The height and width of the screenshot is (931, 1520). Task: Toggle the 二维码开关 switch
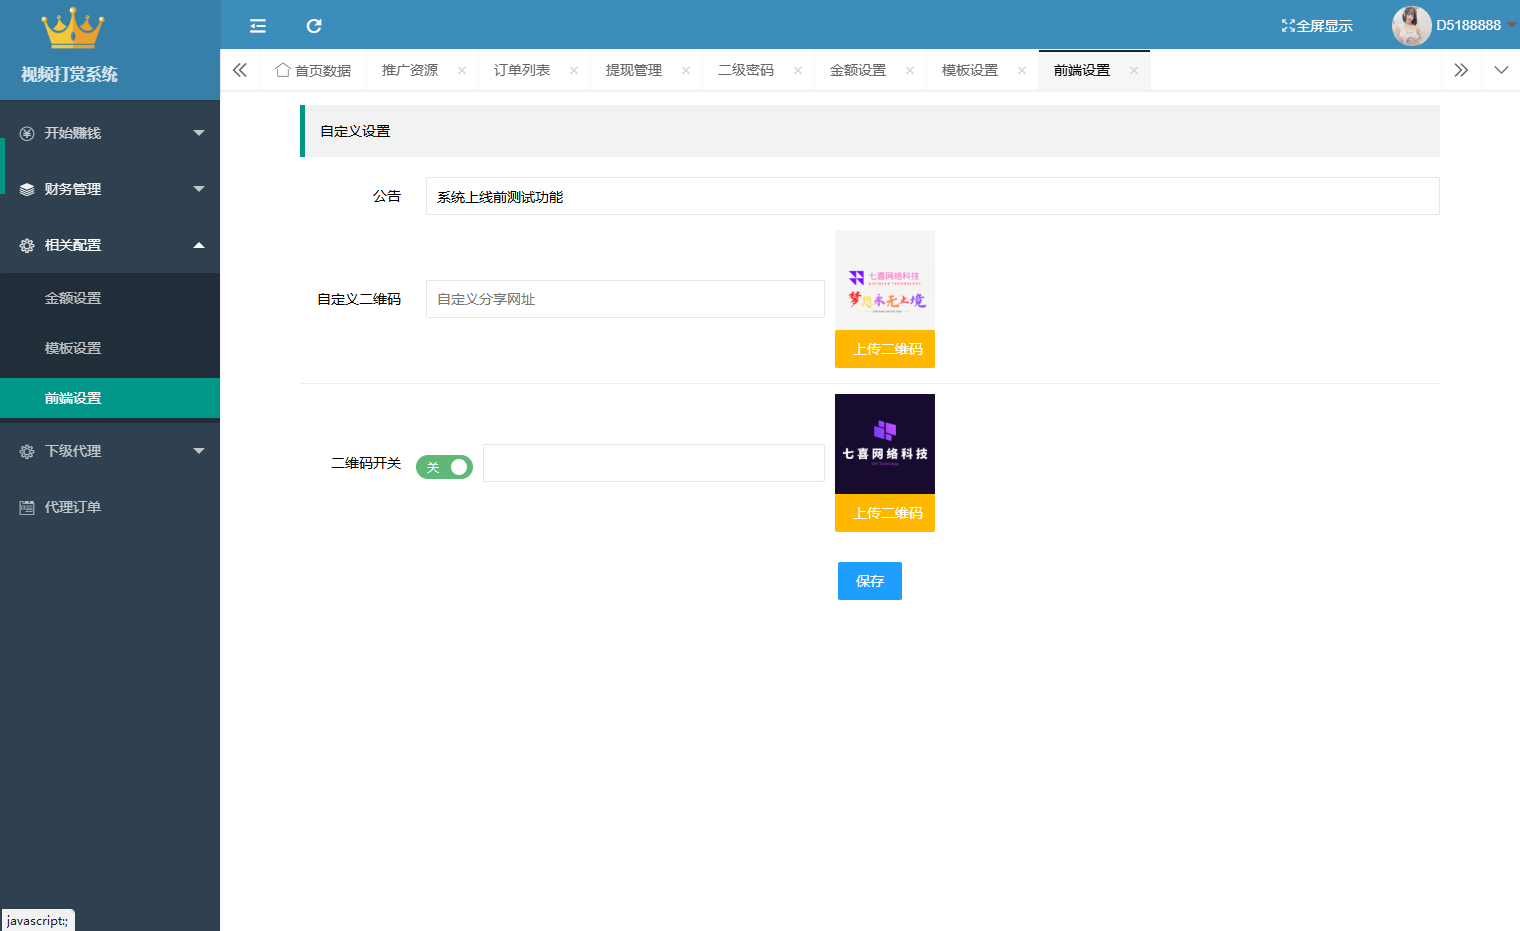pos(444,467)
